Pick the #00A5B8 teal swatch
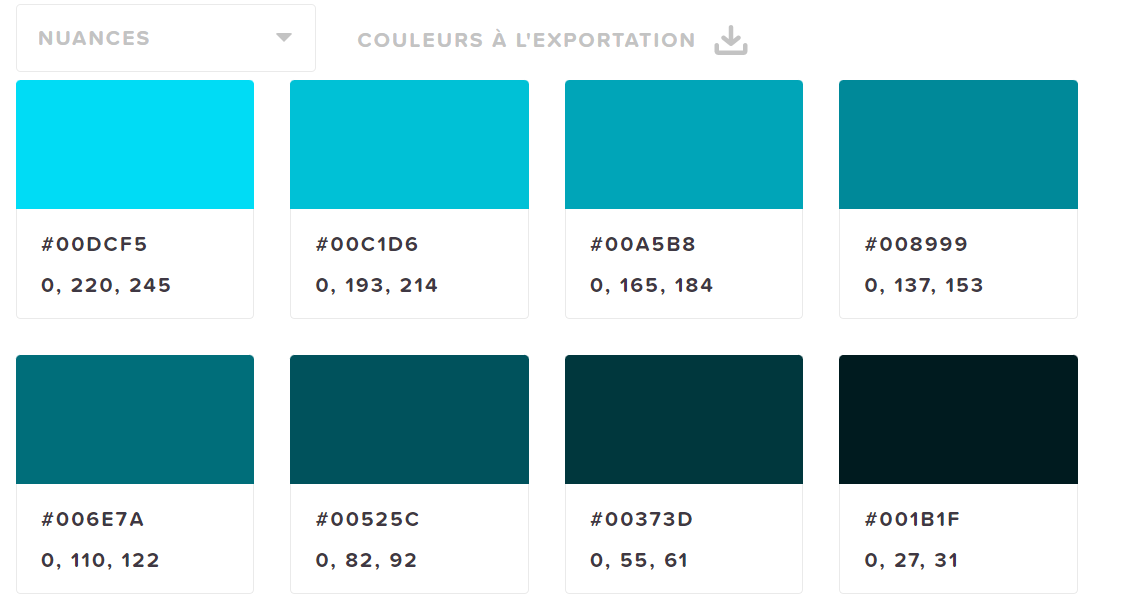Image resolution: width=1138 pixels, height=606 pixels. click(x=684, y=144)
